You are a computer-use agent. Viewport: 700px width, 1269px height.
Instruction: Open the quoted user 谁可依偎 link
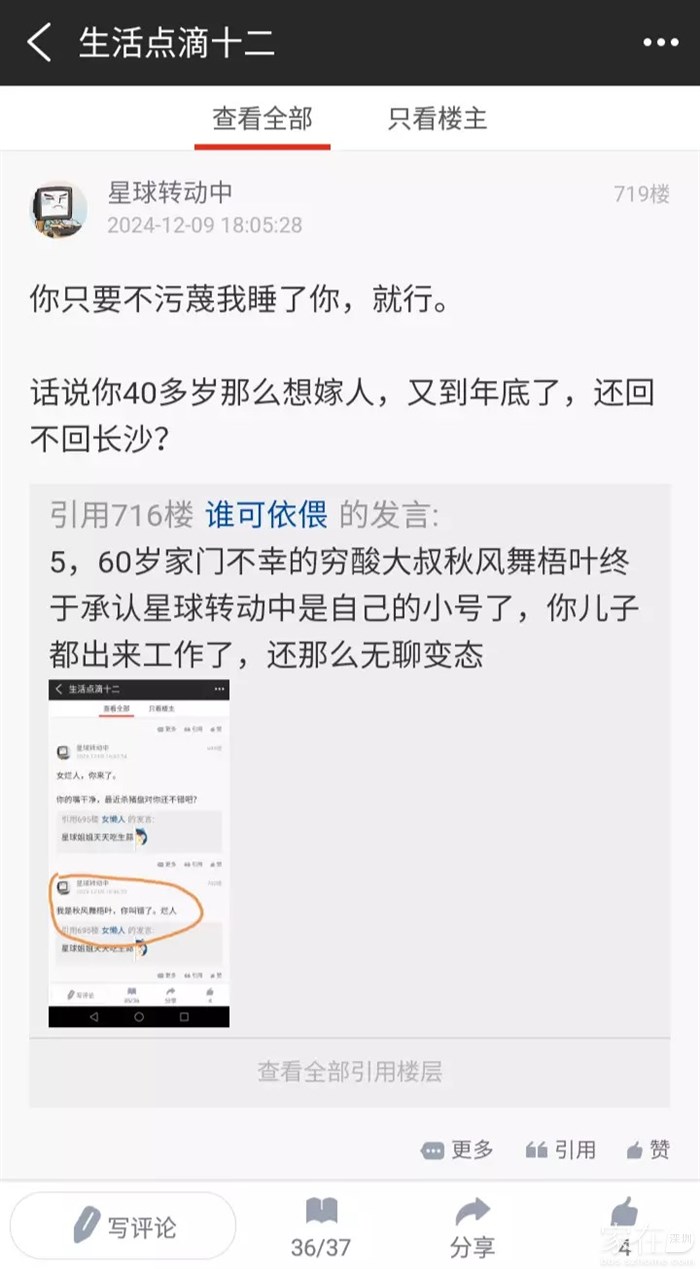[266, 515]
